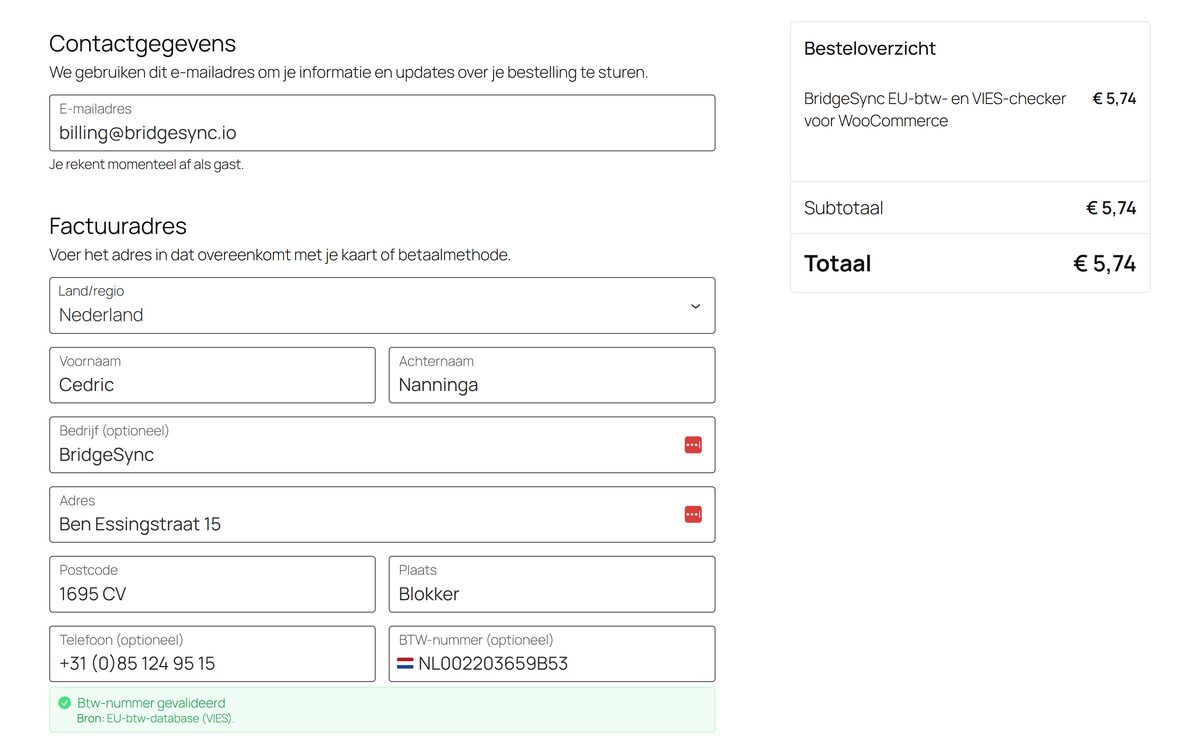Click the Netherlands flag in BTW-nummer field
The width and height of the screenshot is (1200, 754).
coord(405,663)
